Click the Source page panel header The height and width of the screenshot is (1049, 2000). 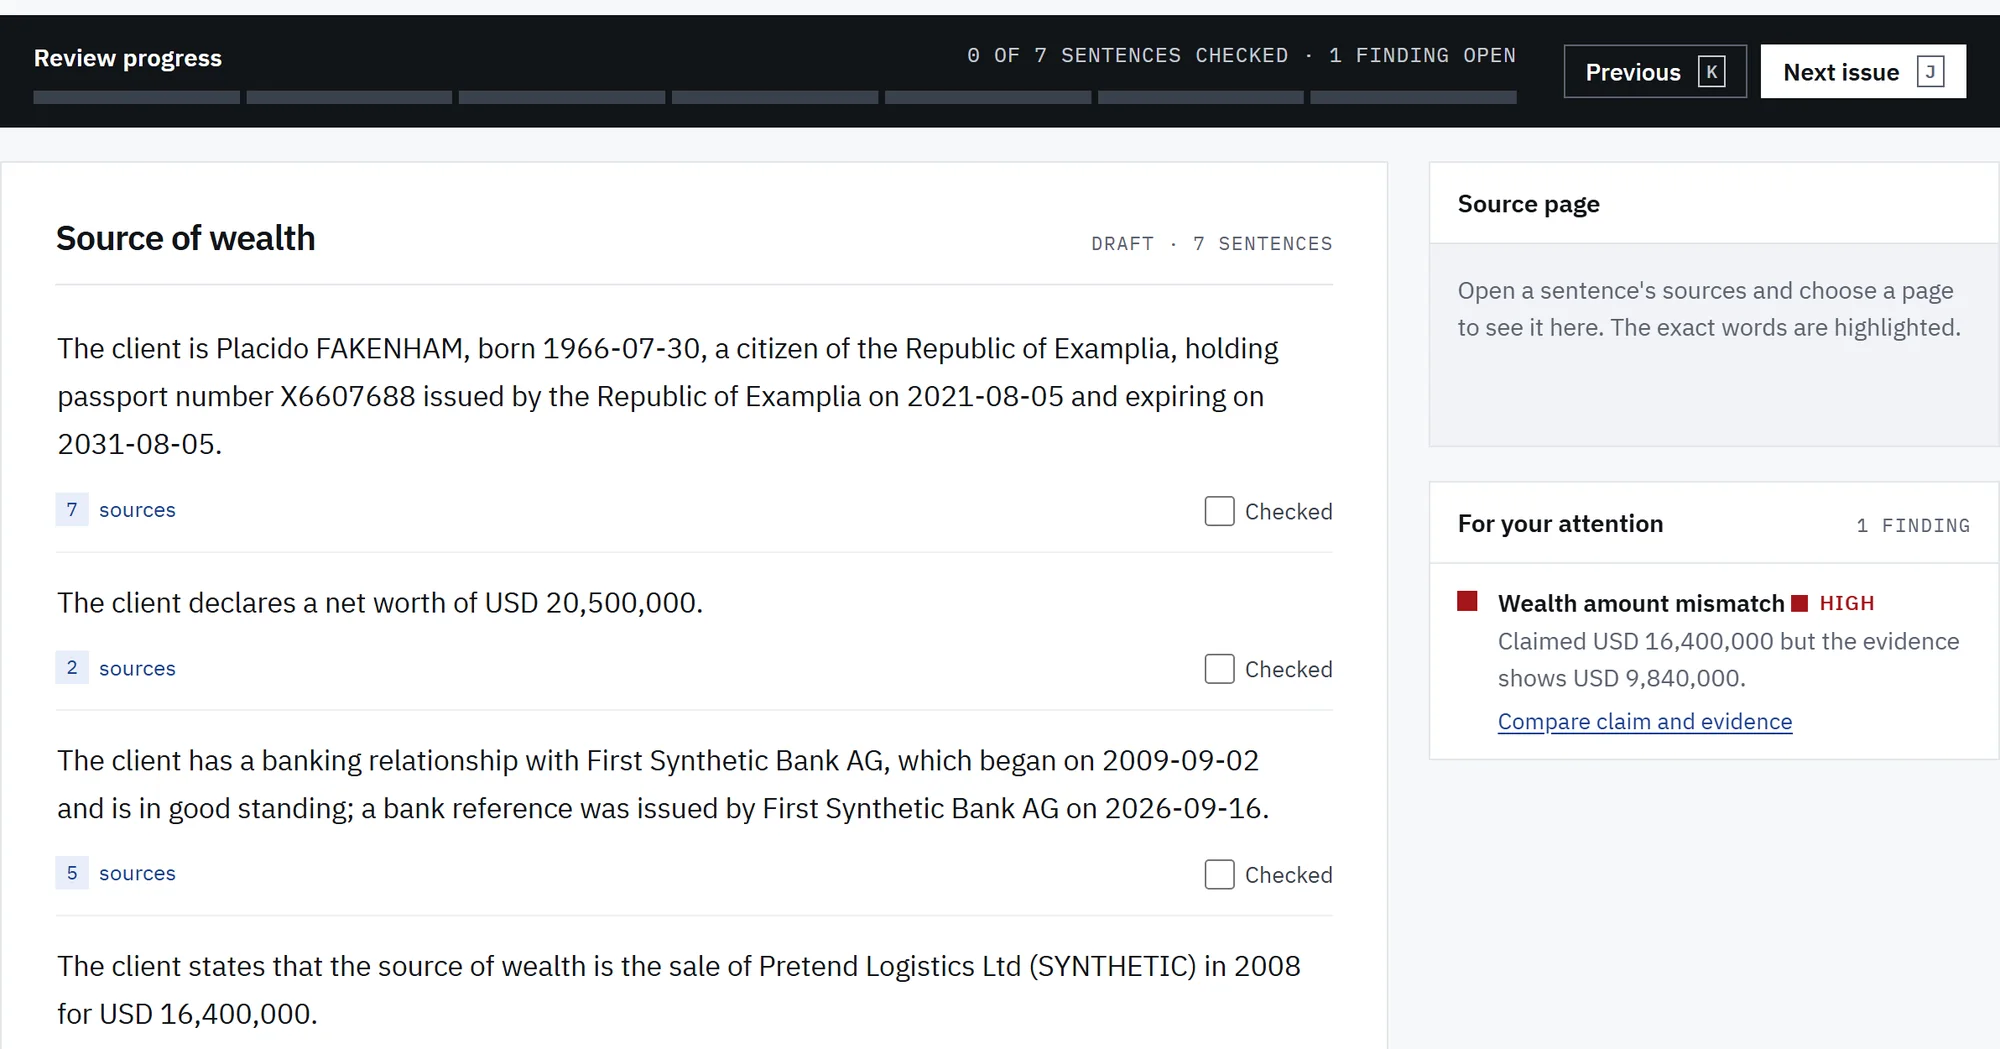(x=1714, y=204)
